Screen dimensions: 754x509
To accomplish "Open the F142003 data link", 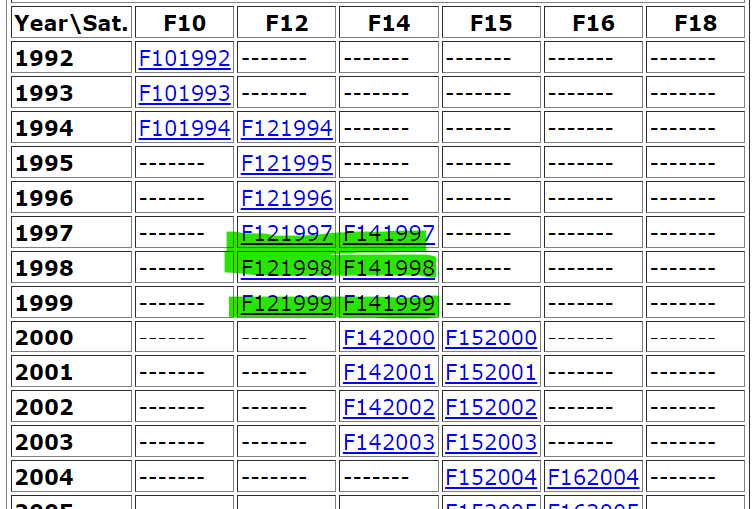I will point(389,442).
